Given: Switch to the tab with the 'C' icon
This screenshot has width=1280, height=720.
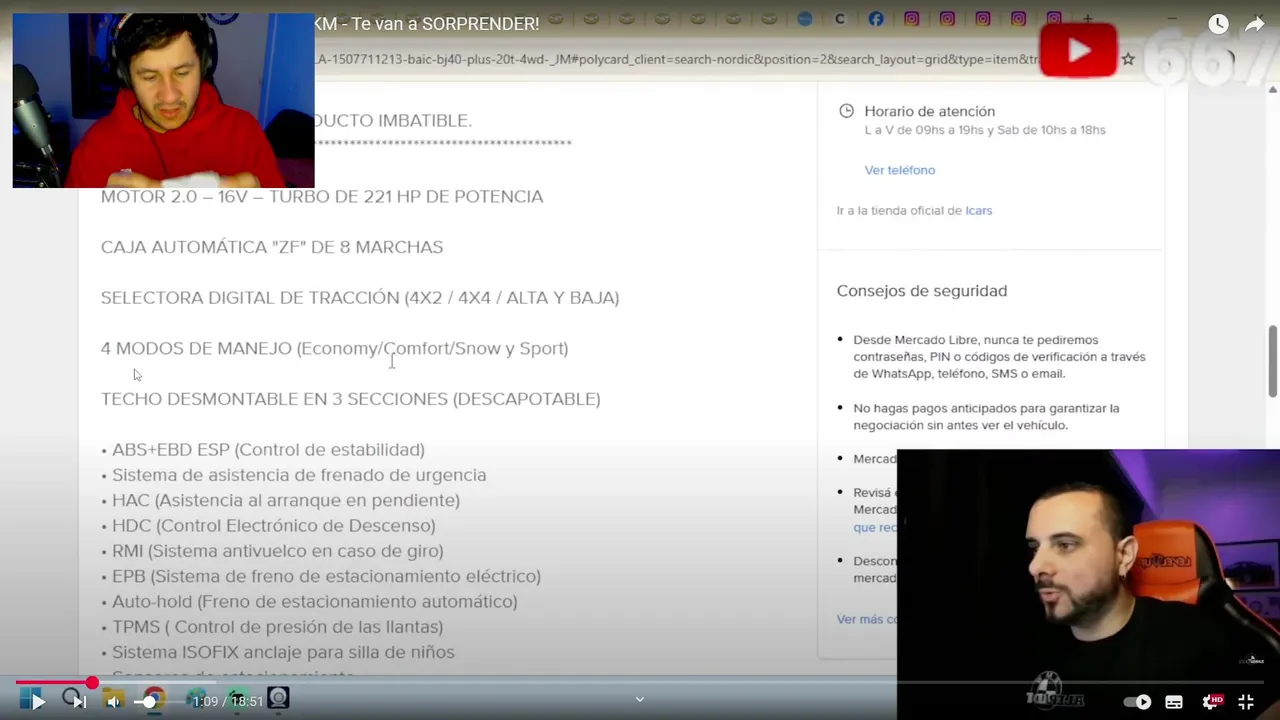Looking at the screenshot, I should [x=840, y=19].
